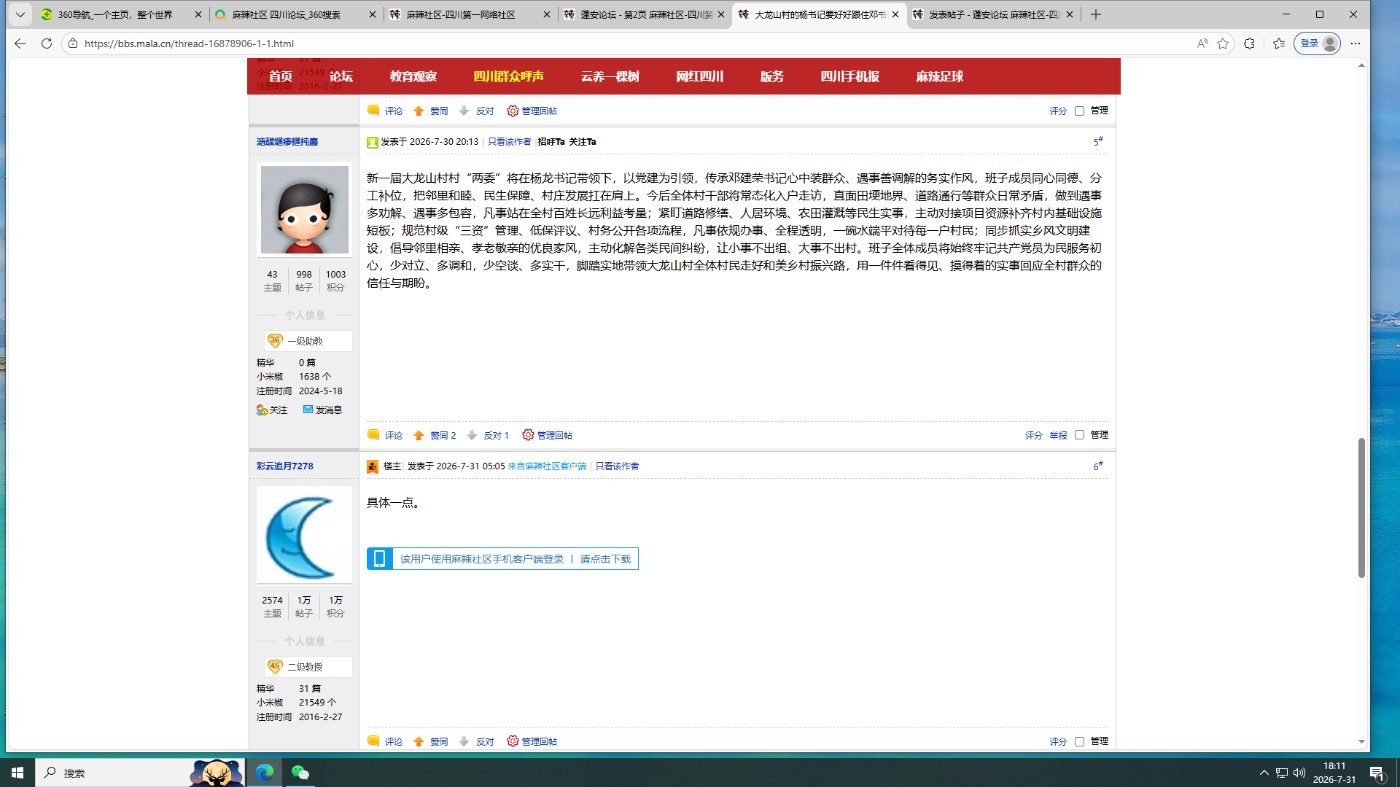Click the page vertical scrollbar thumb

click(x=1361, y=507)
